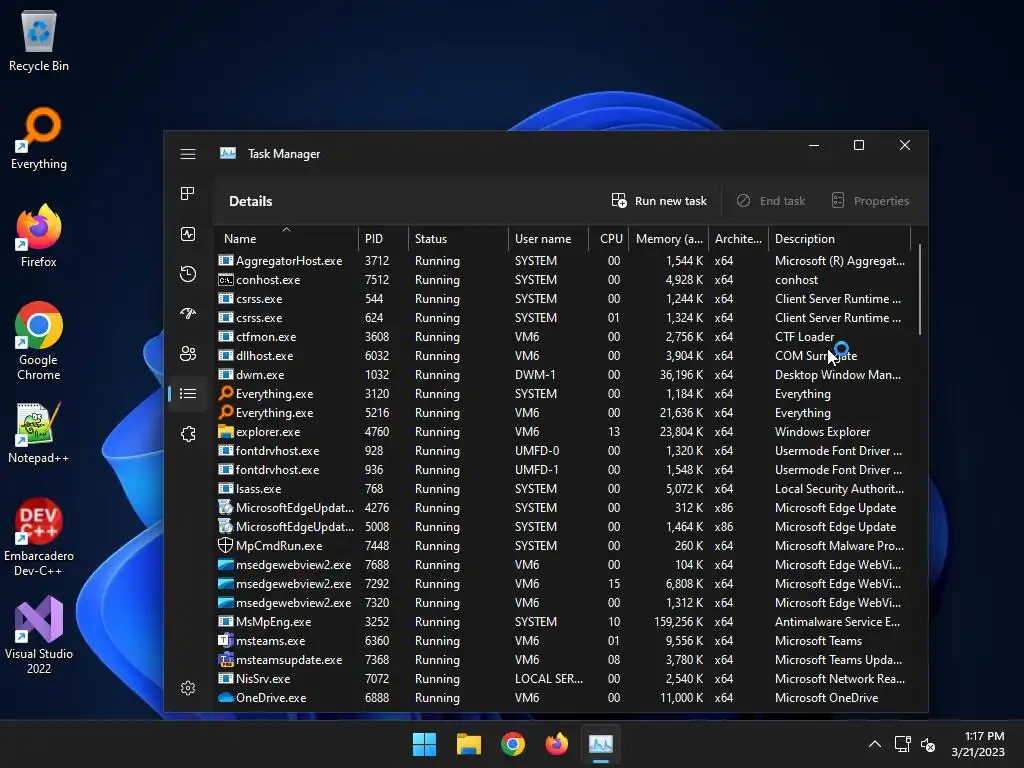
Task: Open the Windows Start menu
Action: click(424, 744)
